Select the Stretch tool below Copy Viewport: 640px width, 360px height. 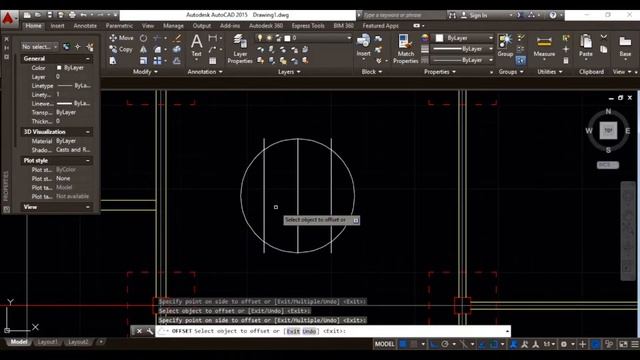click(113, 61)
